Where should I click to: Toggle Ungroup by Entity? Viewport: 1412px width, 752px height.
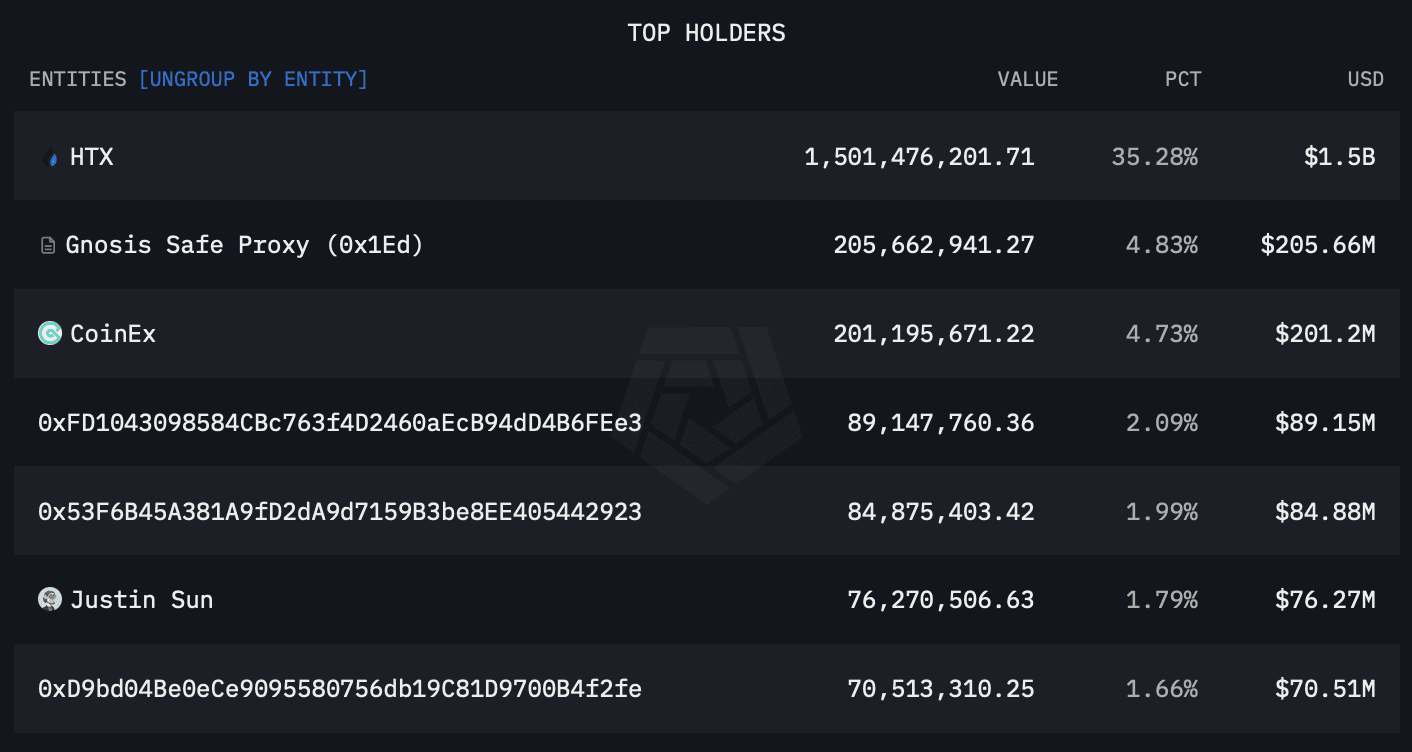pos(253,79)
